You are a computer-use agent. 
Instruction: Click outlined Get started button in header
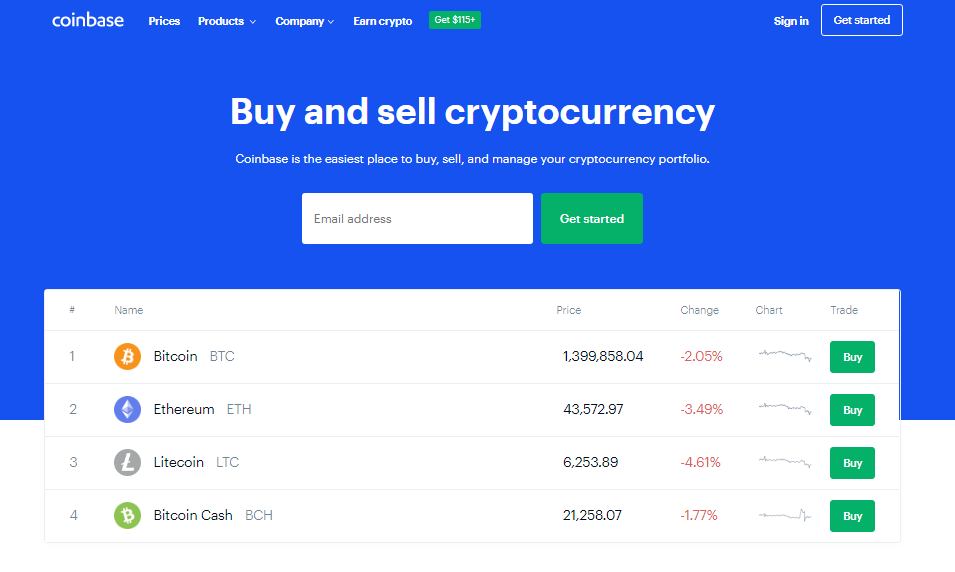pyautogui.click(x=861, y=20)
